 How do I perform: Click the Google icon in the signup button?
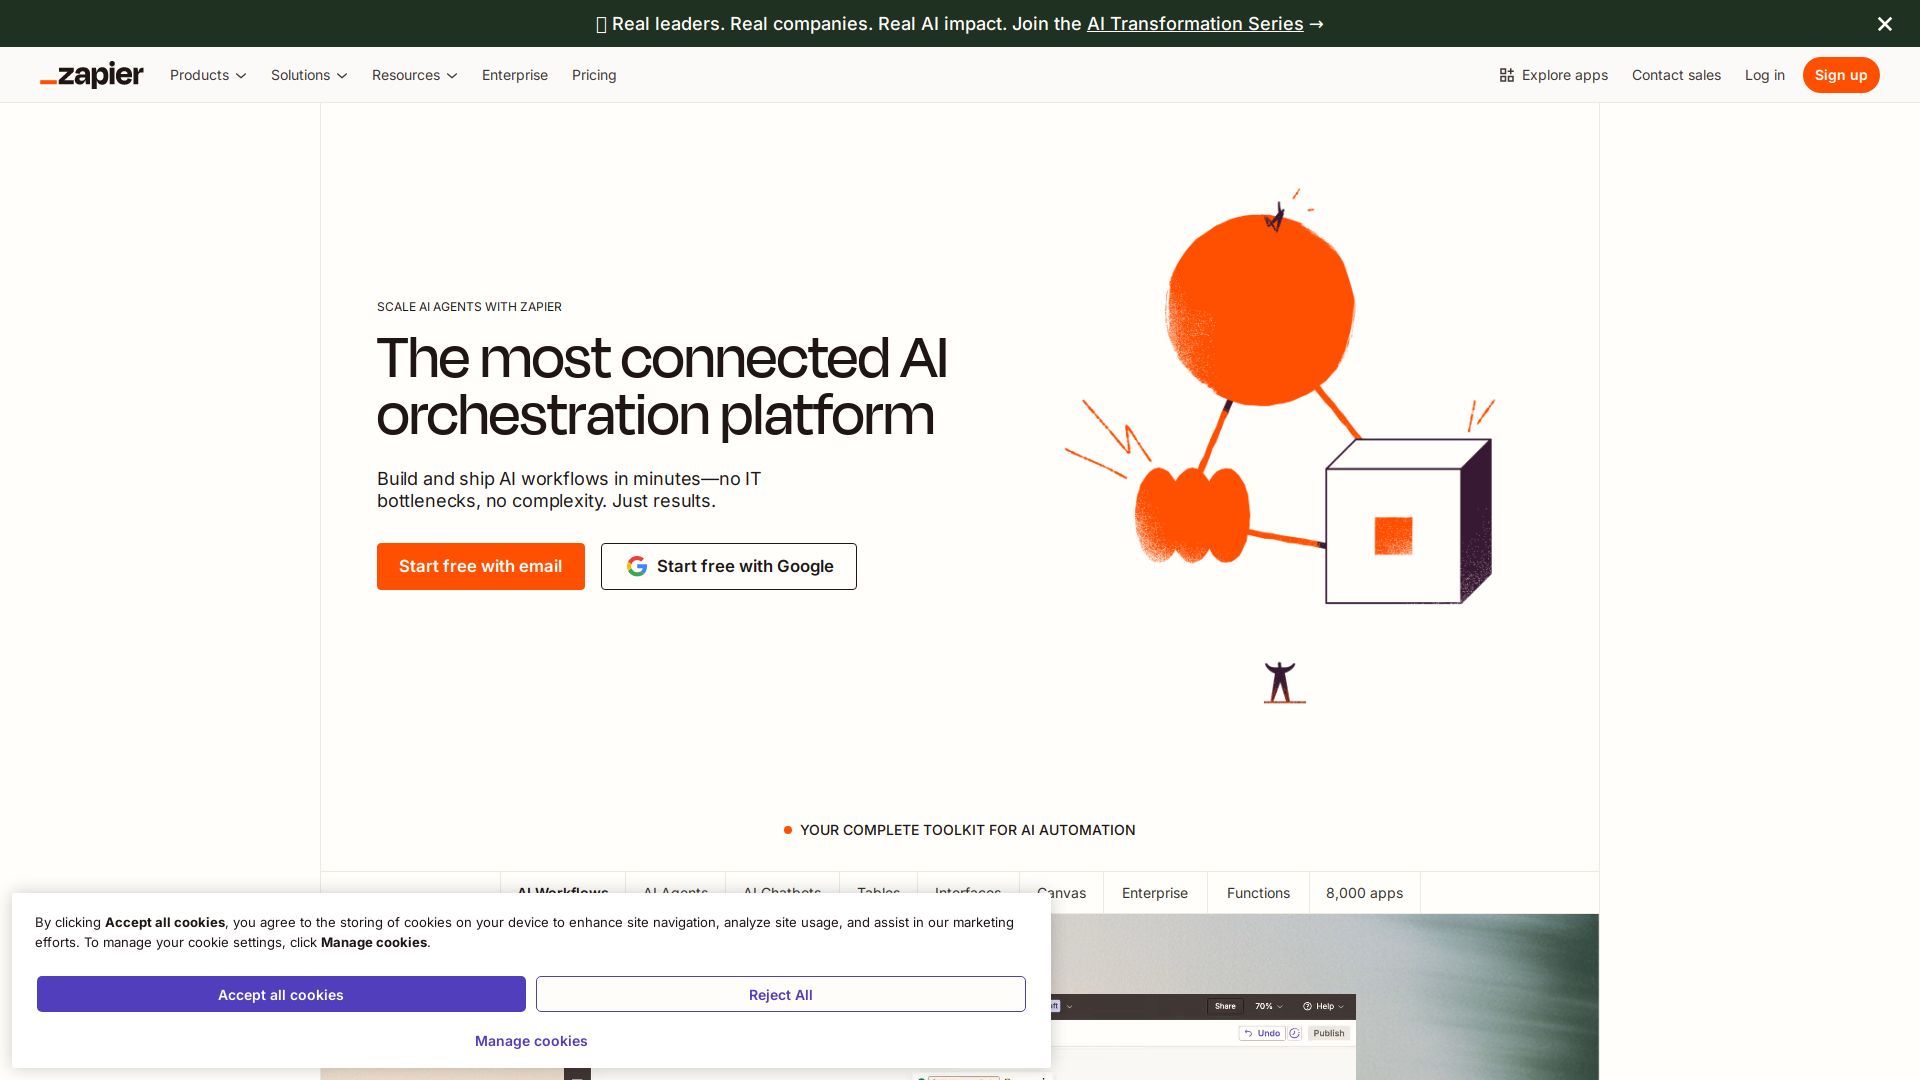coord(637,566)
